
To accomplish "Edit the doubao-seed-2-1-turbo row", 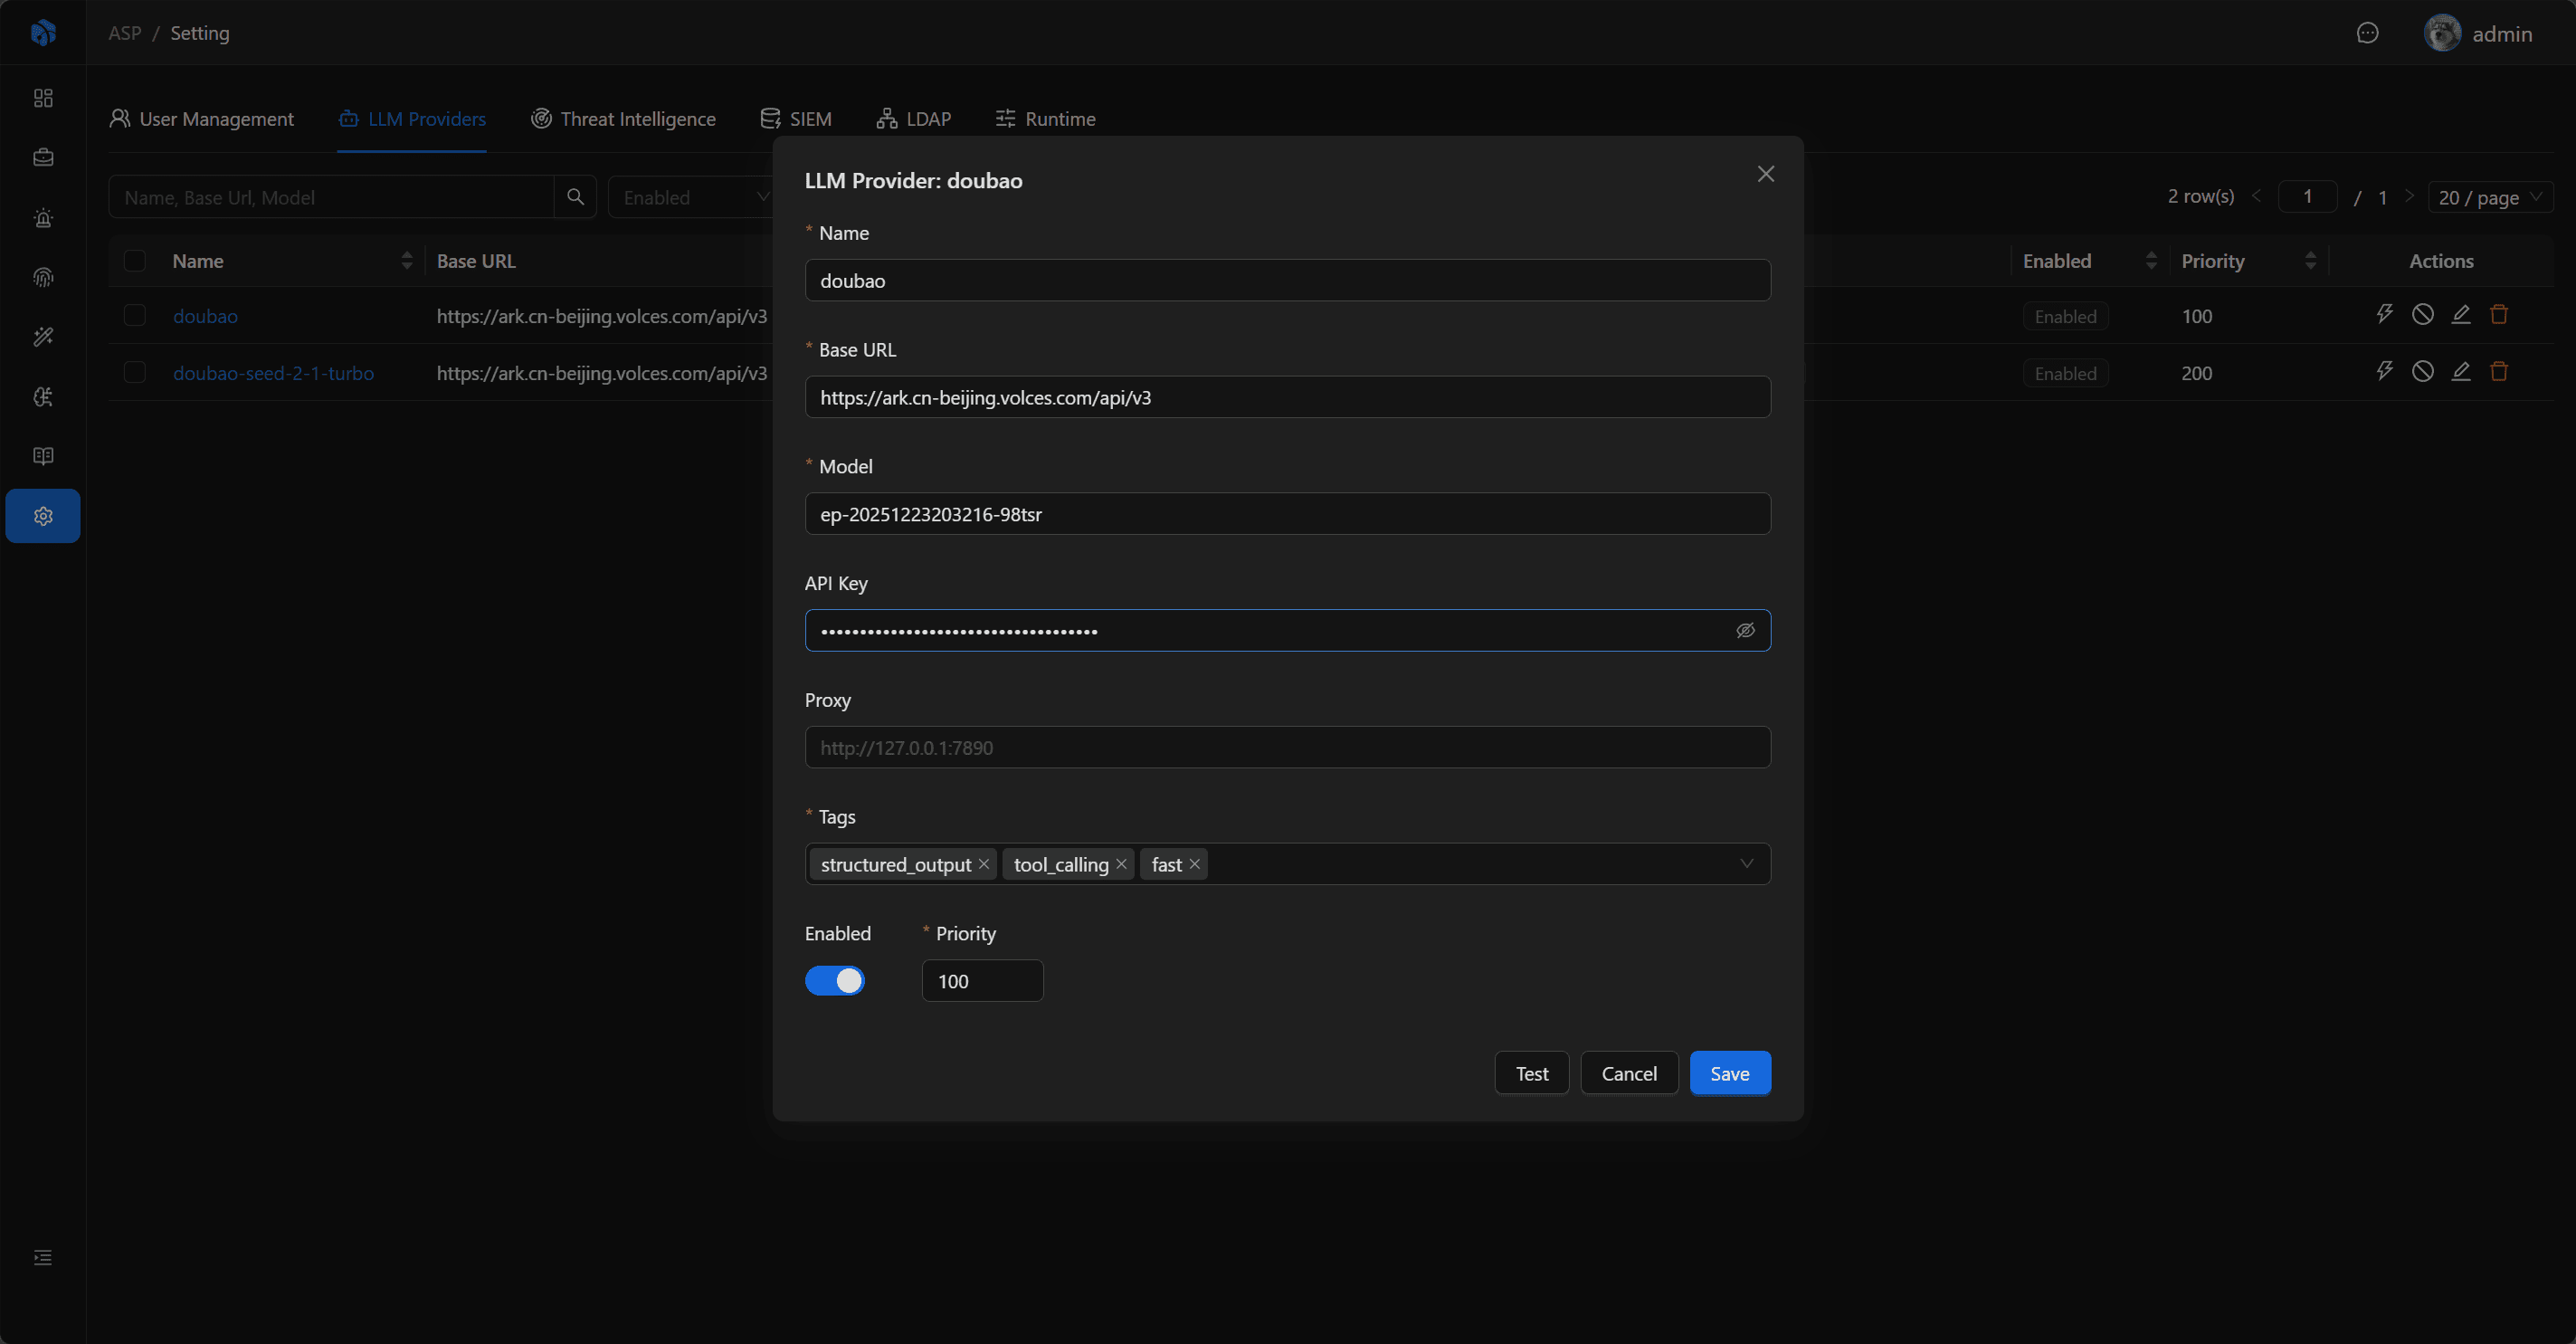I will click(2461, 371).
